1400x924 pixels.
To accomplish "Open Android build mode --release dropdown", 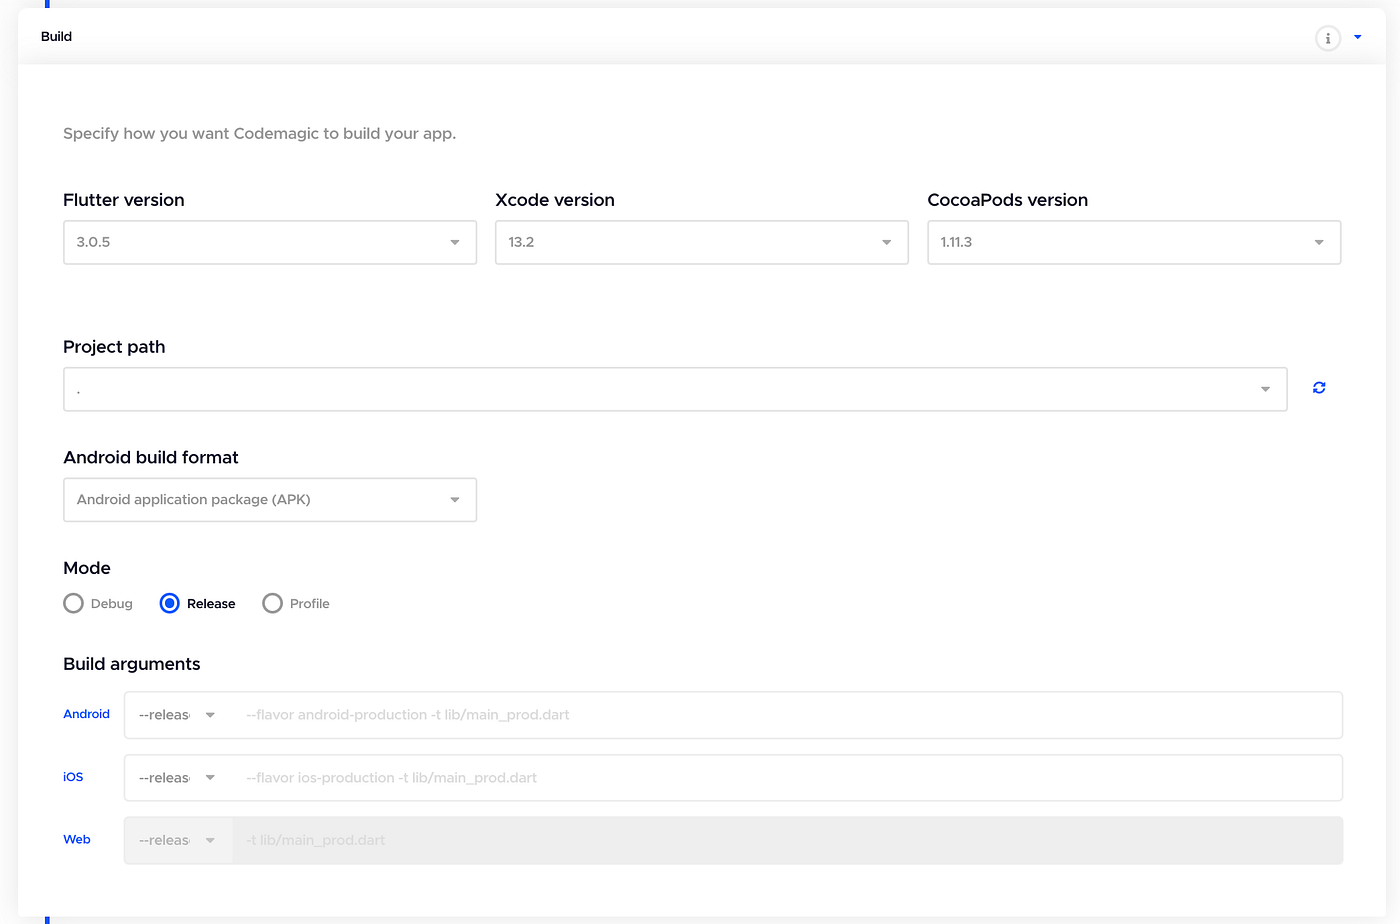I will 178,715.
